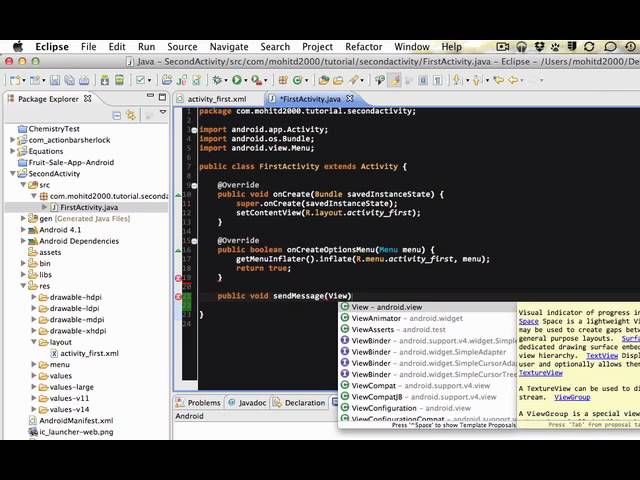Click the Search flashlight icon
This screenshot has width=640, height=480.
coord(353,80)
